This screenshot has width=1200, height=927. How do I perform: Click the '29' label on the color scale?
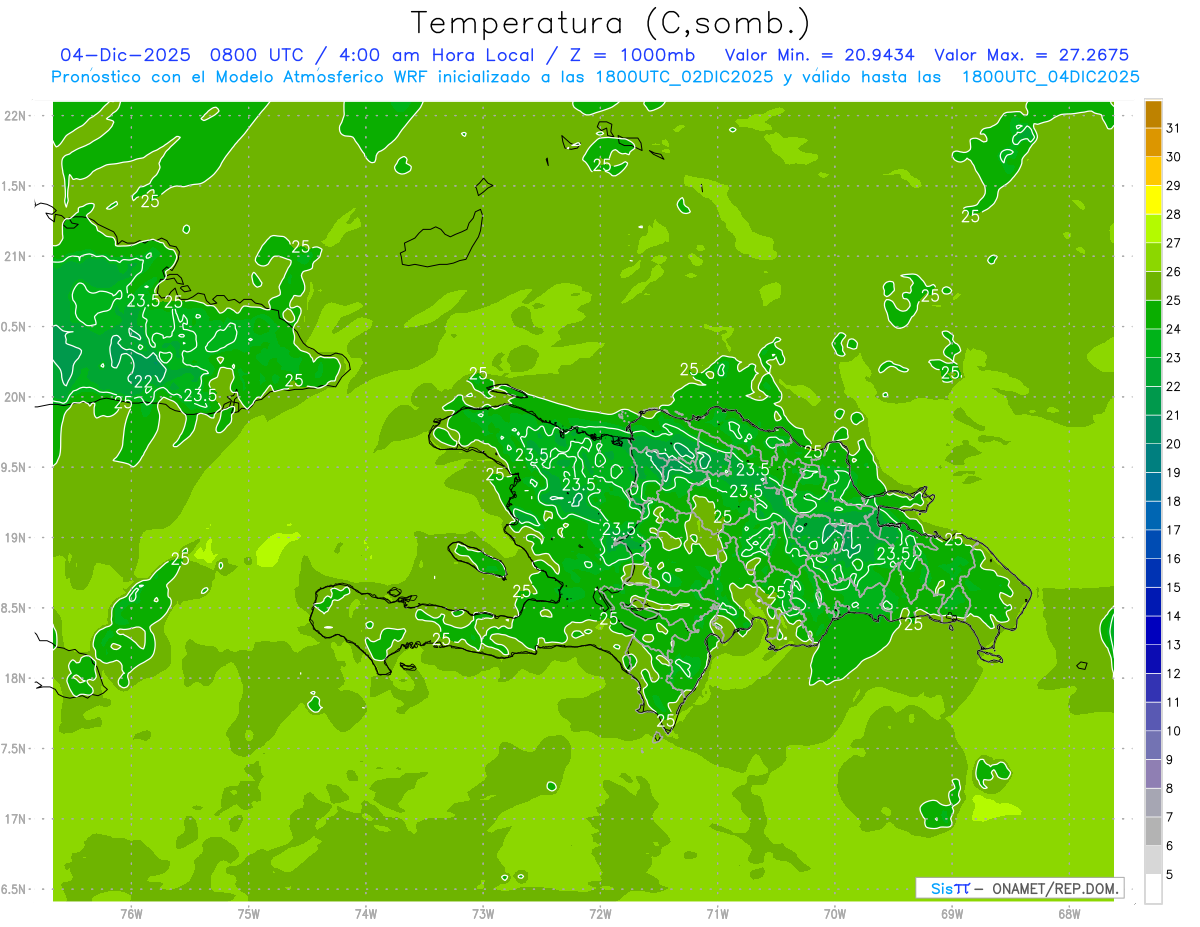click(x=1174, y=185)
